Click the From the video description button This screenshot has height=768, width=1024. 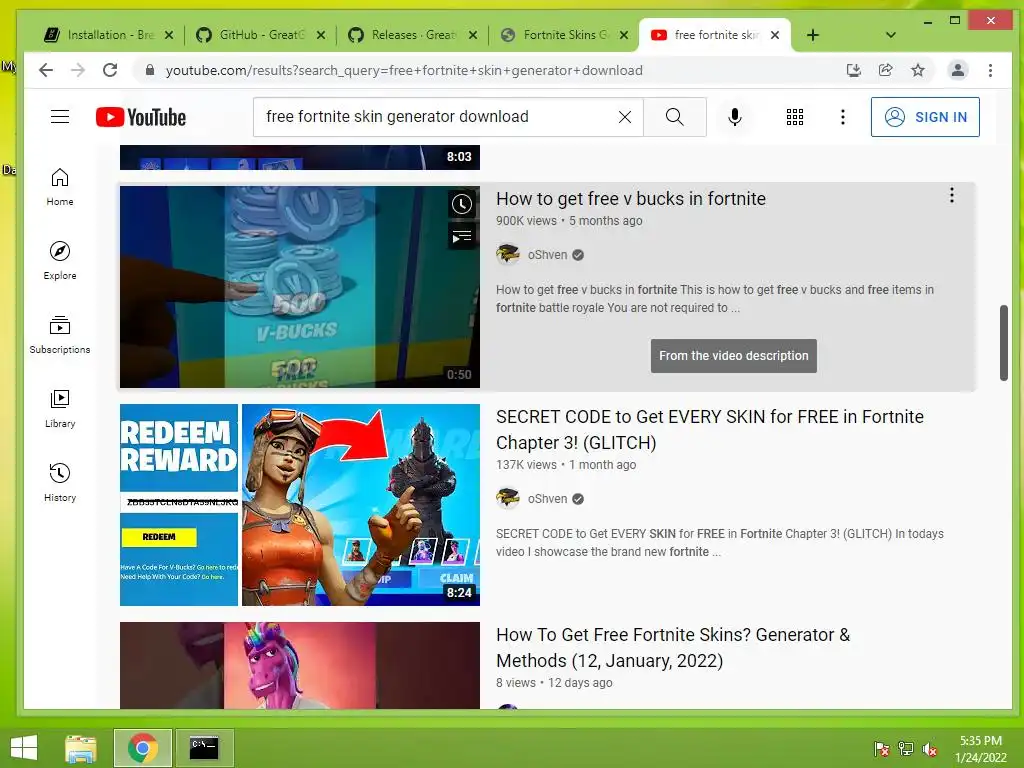tap(733, 356)
